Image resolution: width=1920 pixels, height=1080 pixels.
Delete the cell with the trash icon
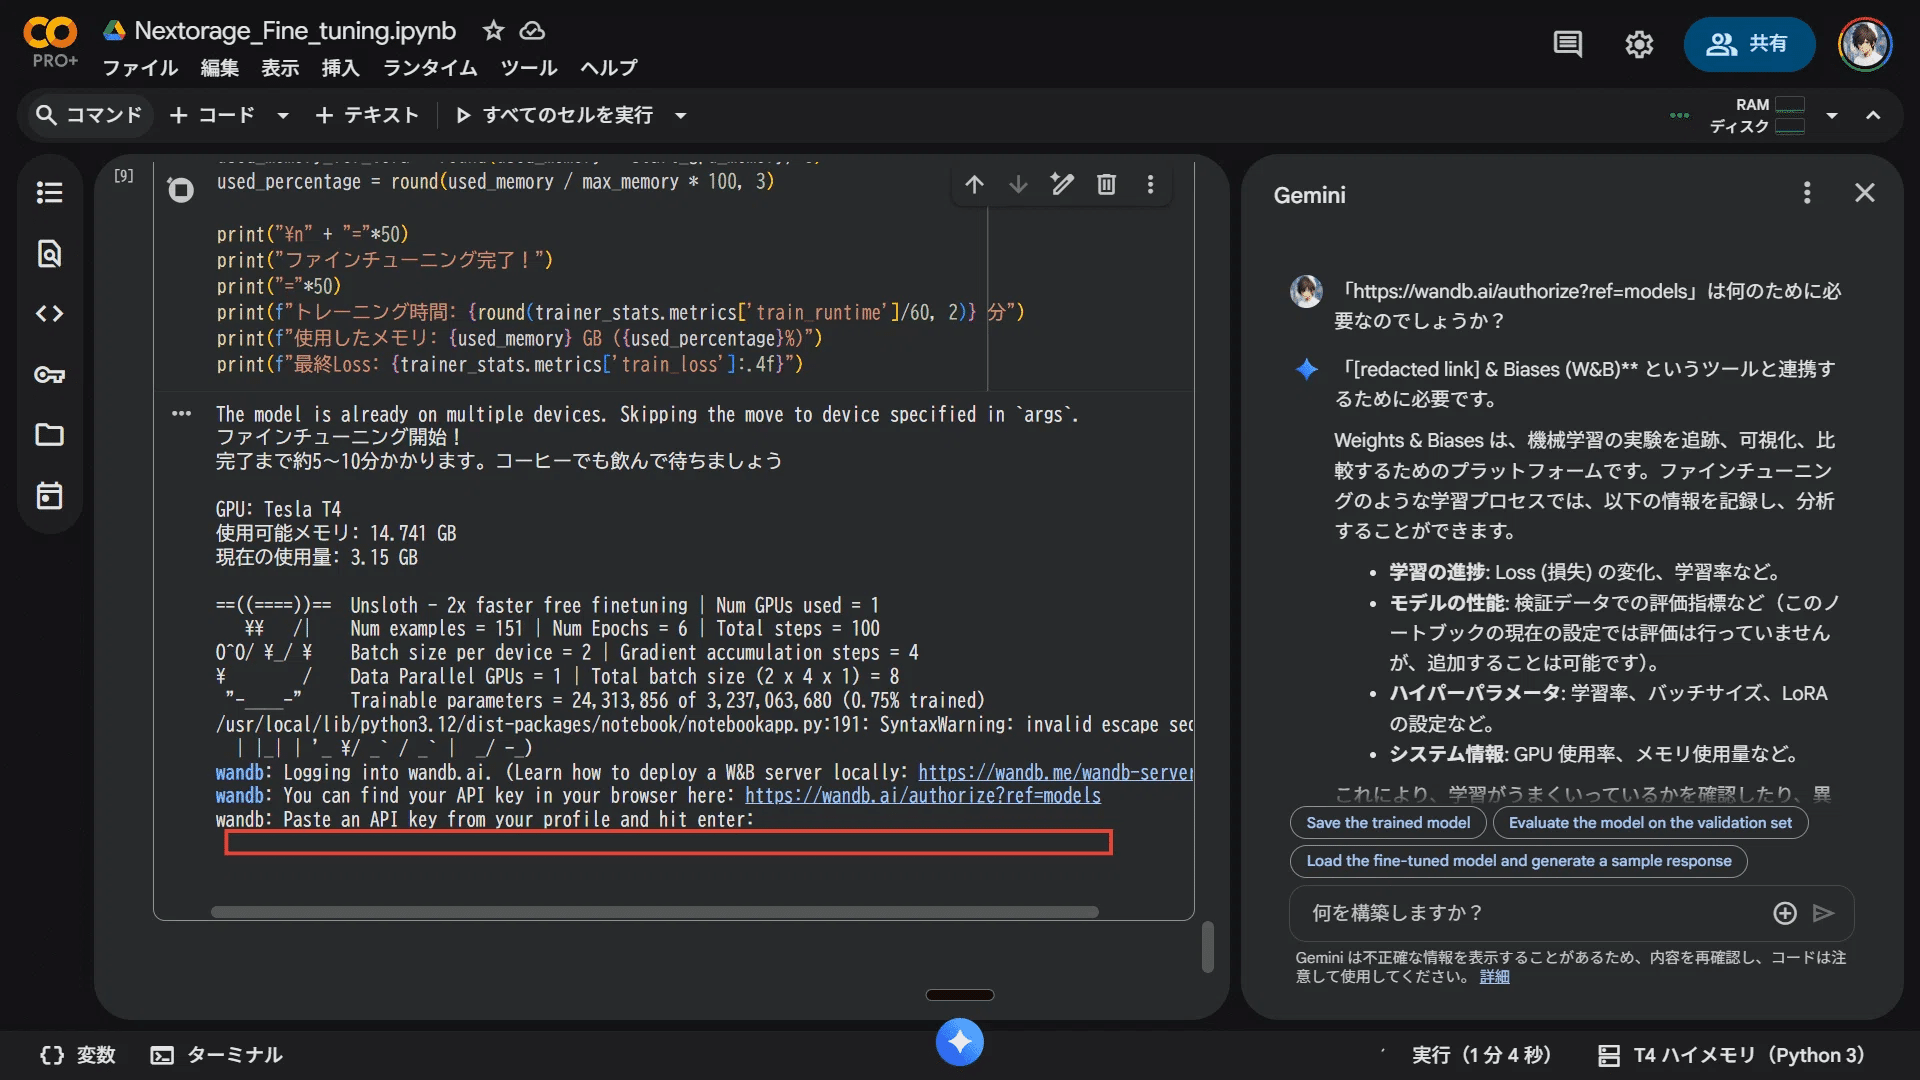click(x=1106, y=184)
